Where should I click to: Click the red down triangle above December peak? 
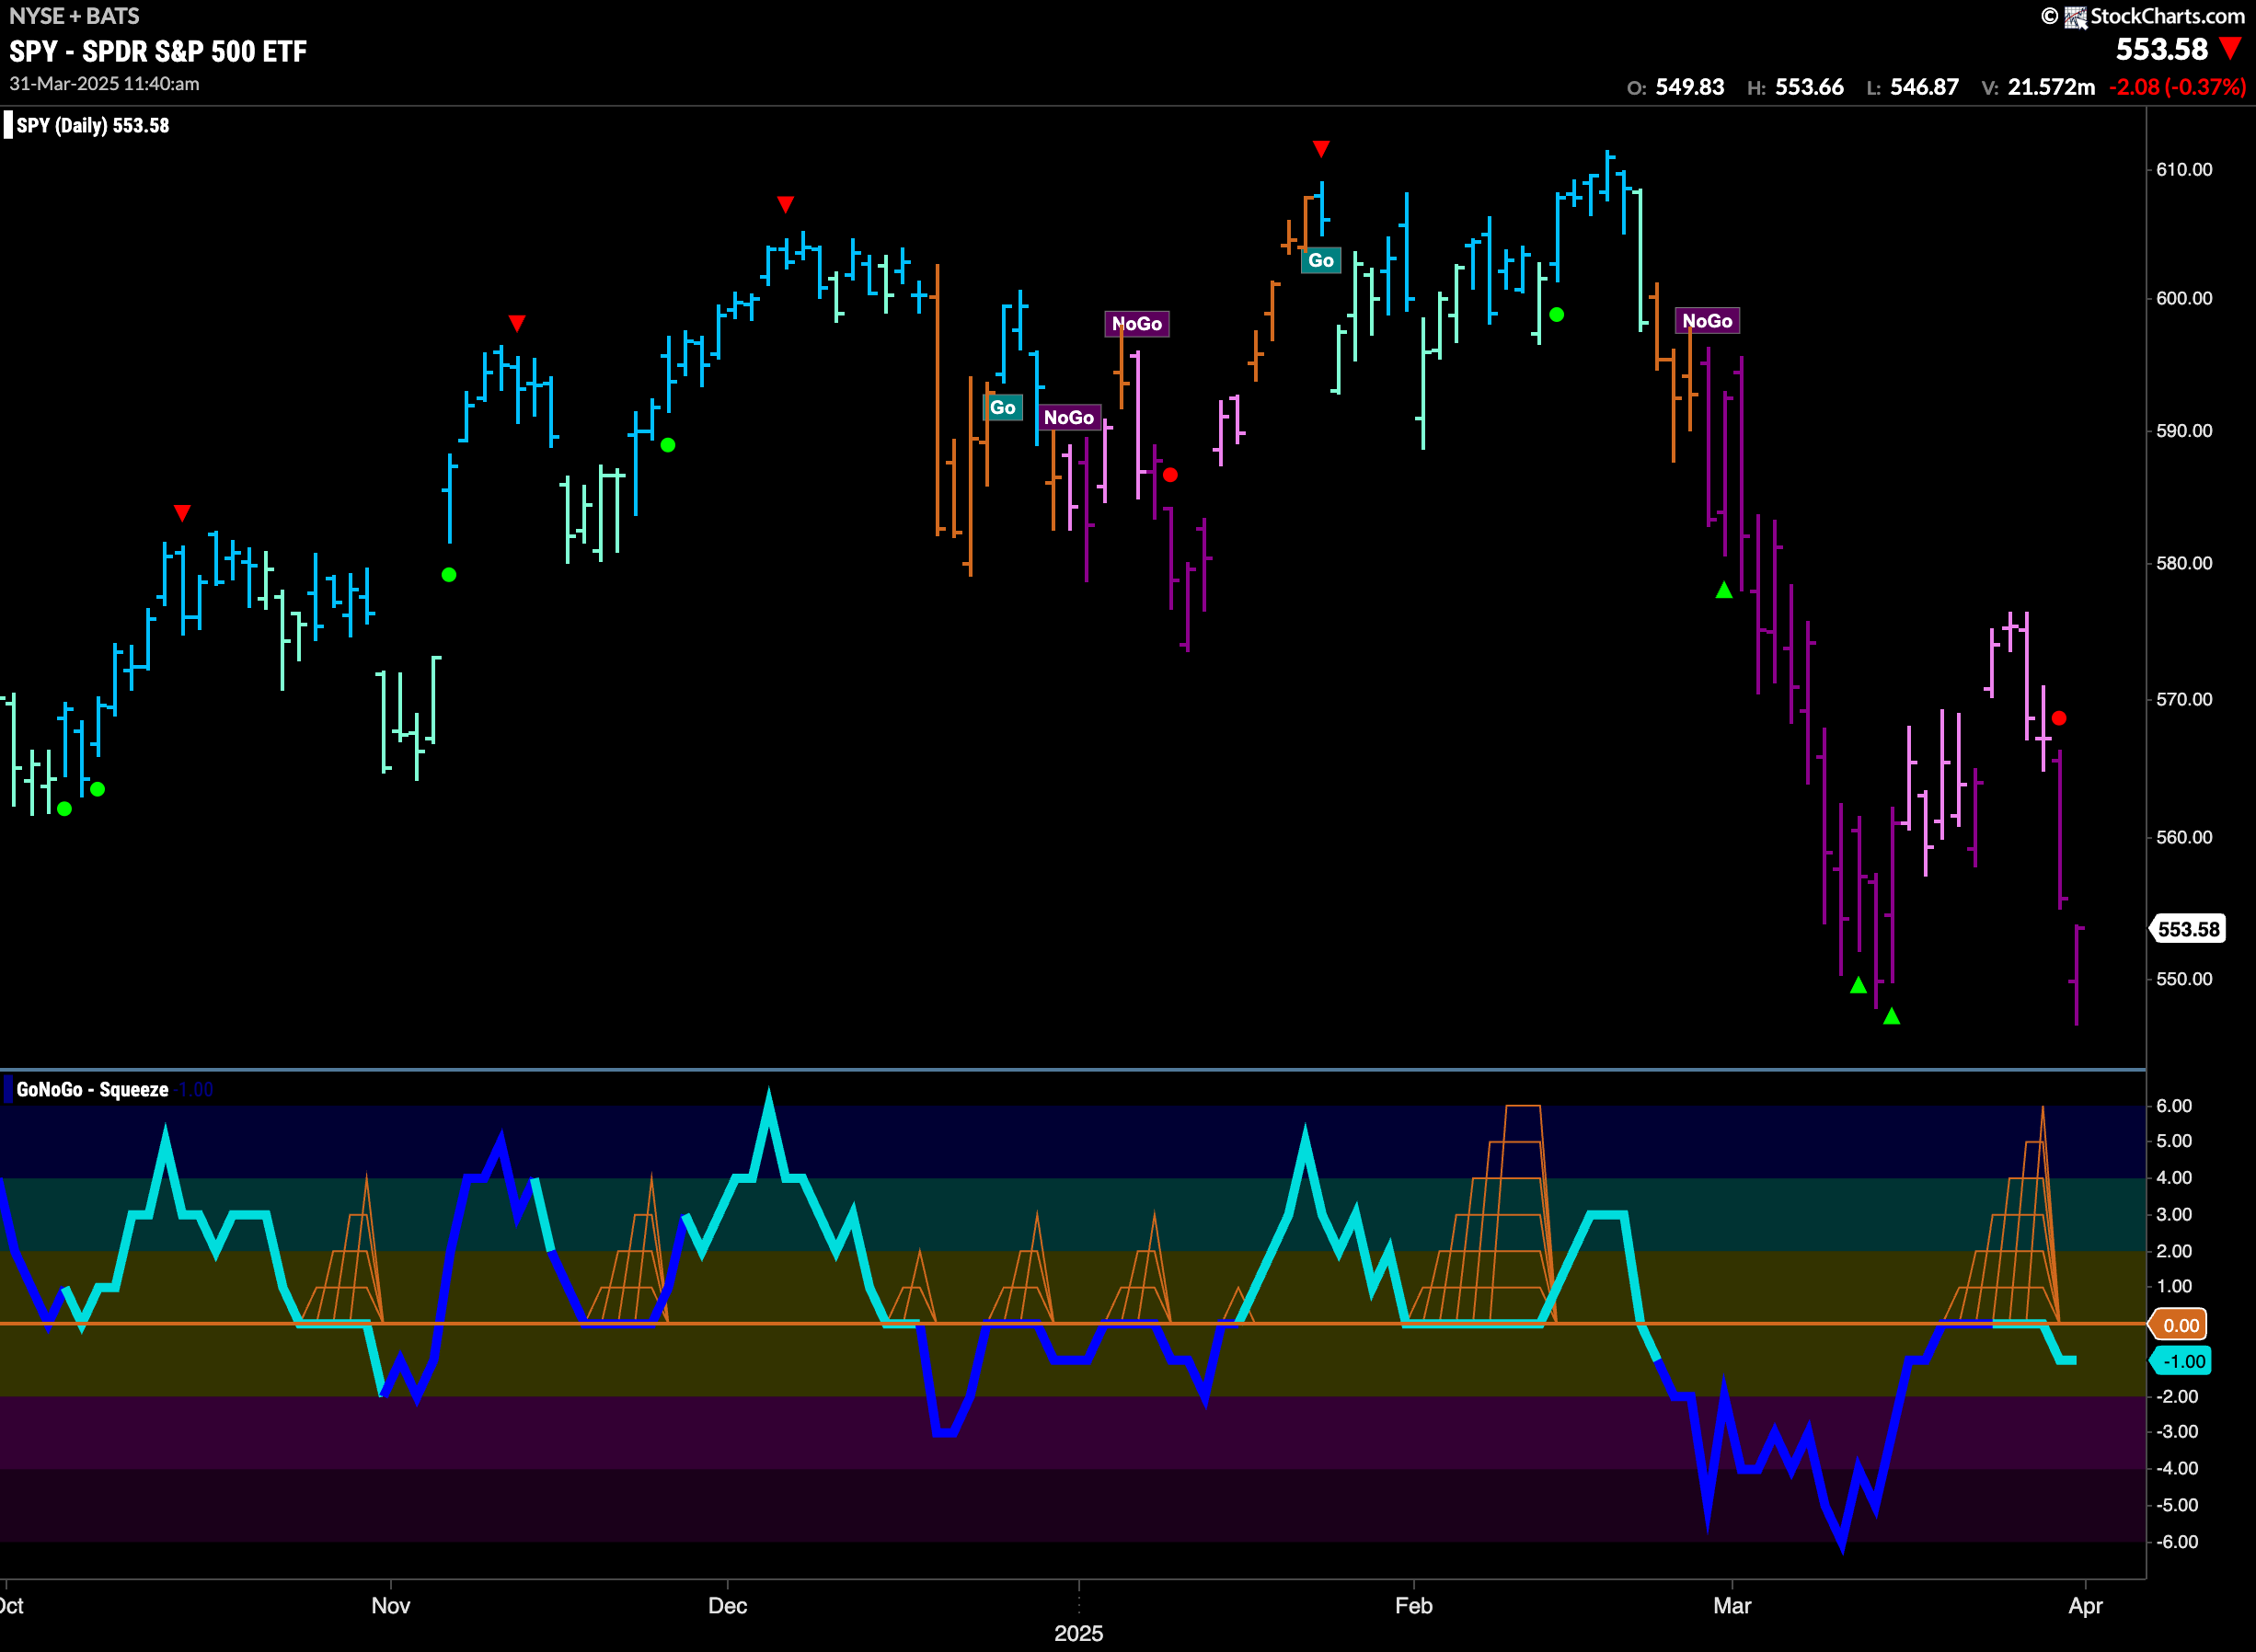tap(786, 204)
